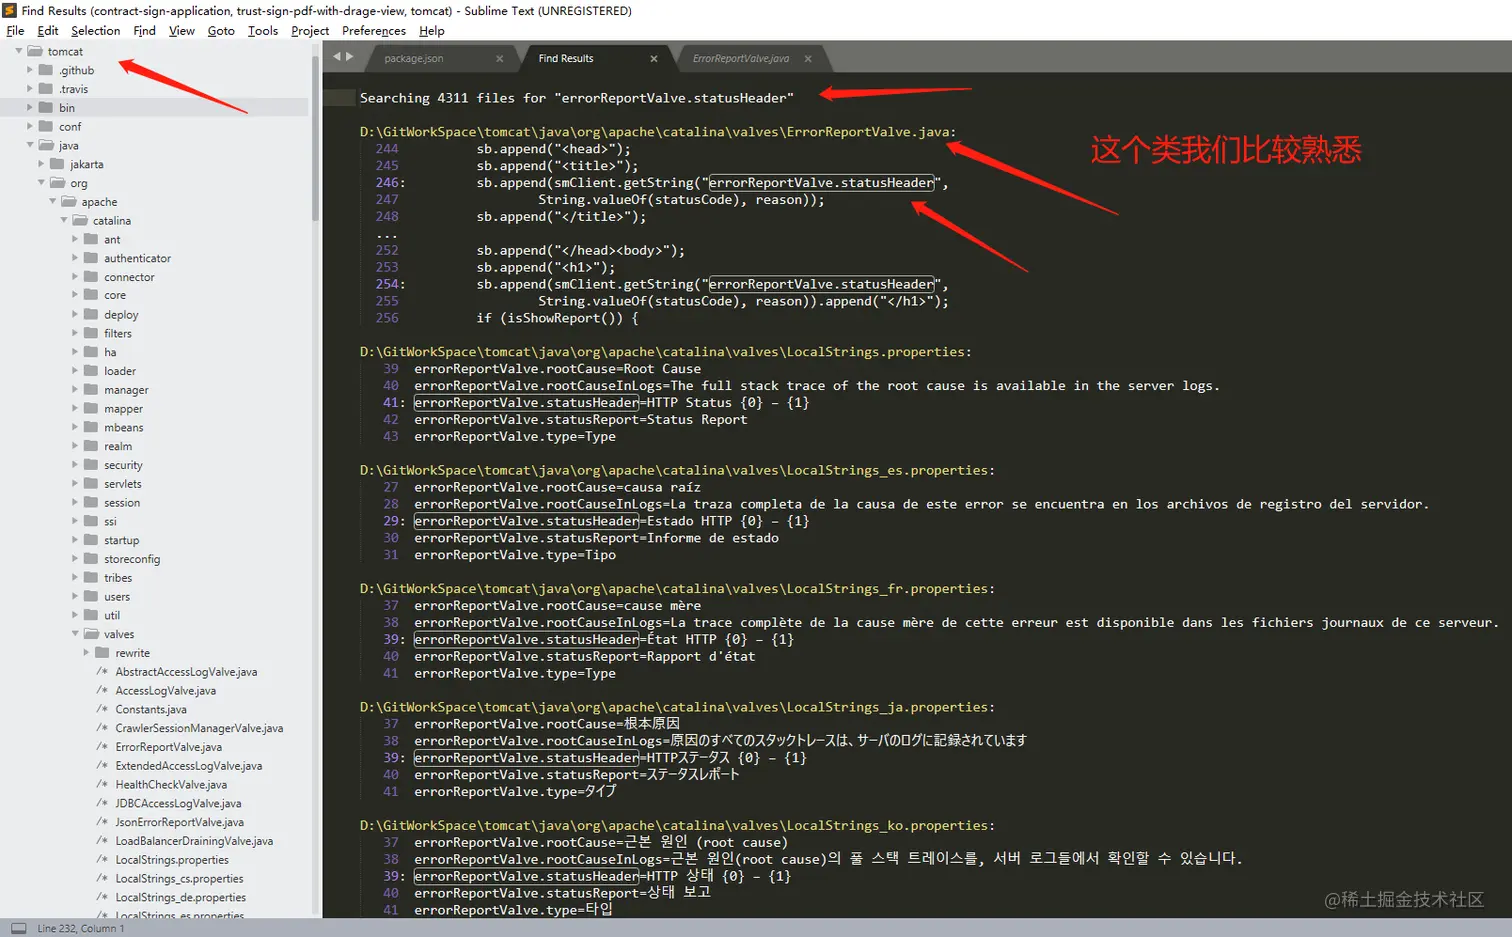The height and width of the screenshot is (937, 1512).
Task: Click the connector folder icon
Action: click(91, 277)
